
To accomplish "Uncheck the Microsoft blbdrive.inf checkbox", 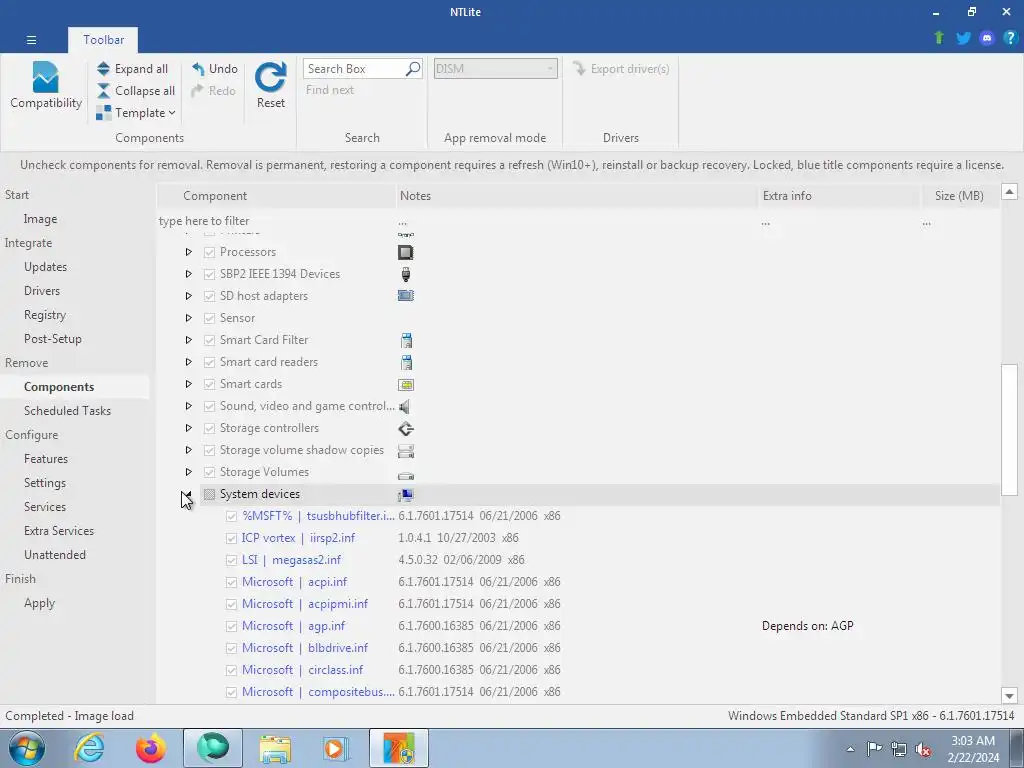I will pyautogui.click(x=231, y=648).
